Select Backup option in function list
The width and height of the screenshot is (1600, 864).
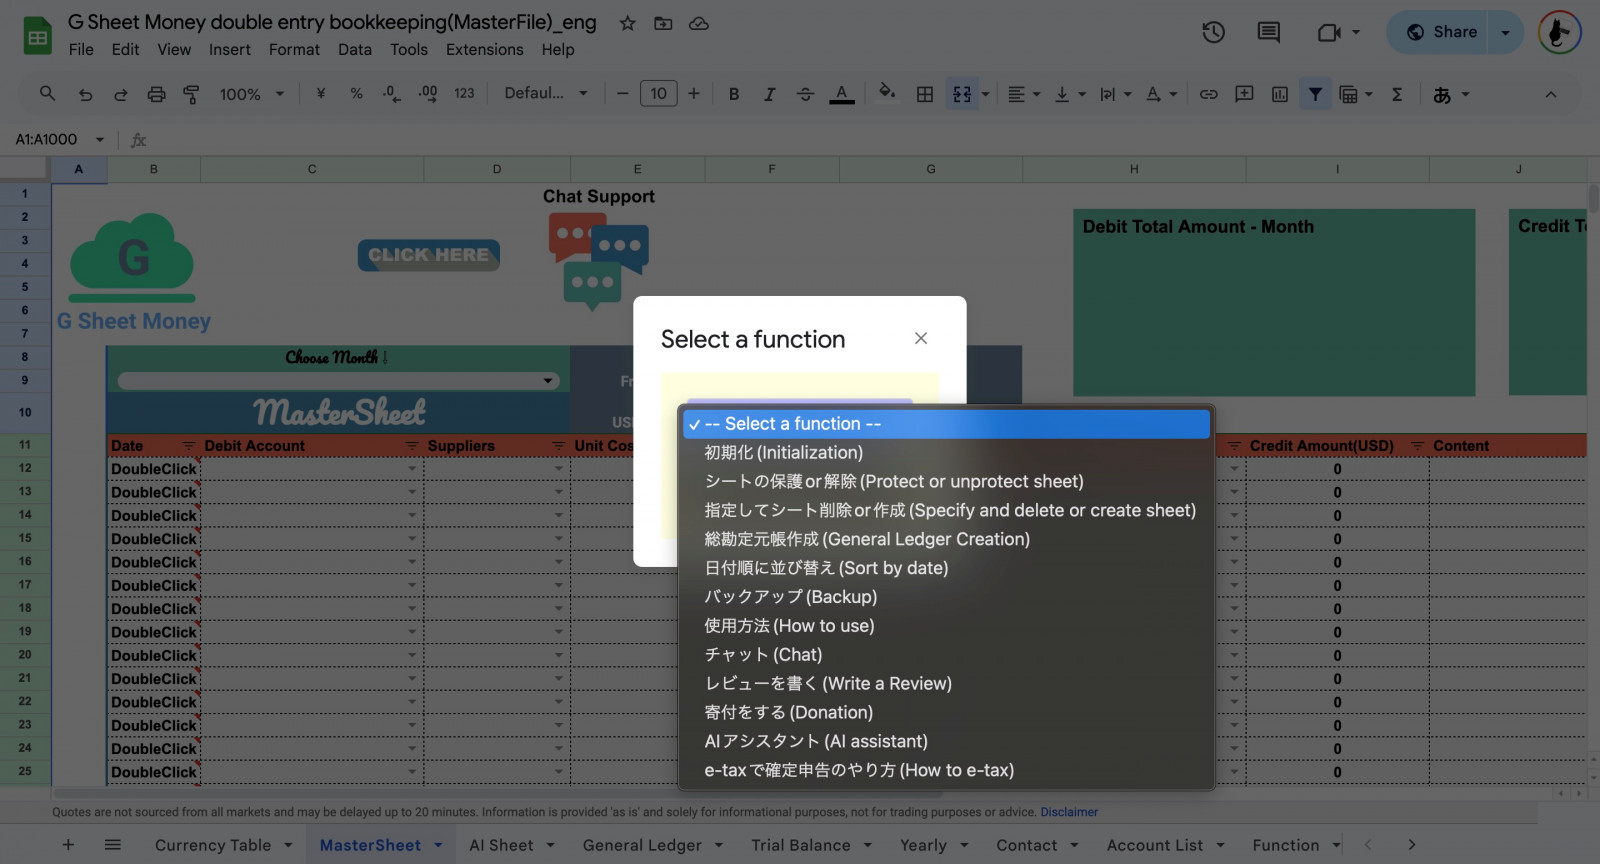tap(790, 597)
